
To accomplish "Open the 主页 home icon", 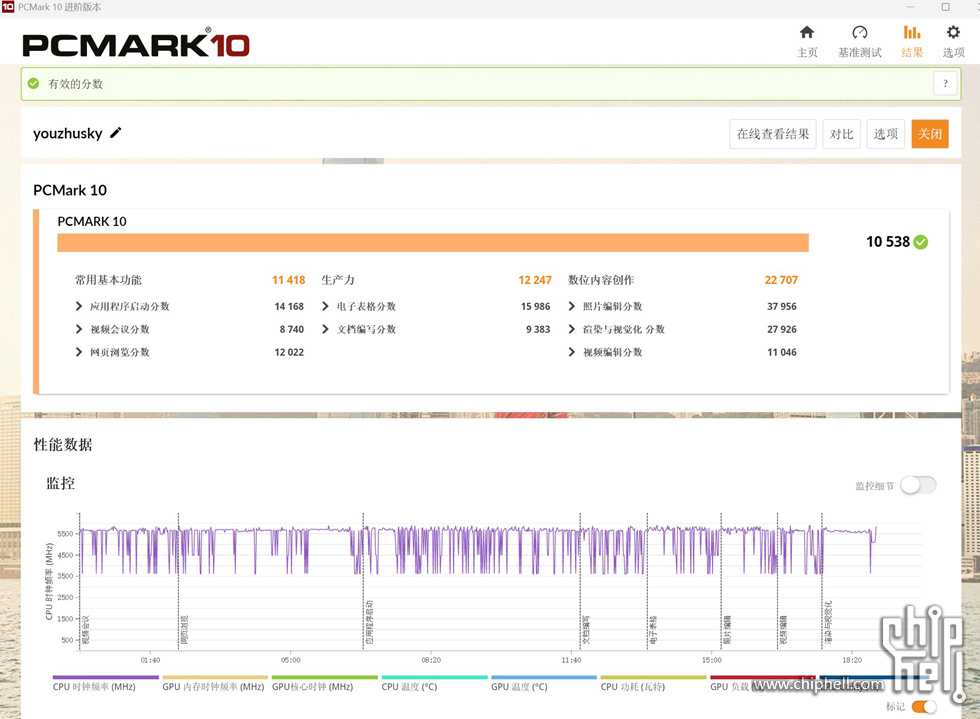I will tap(807, 33).
